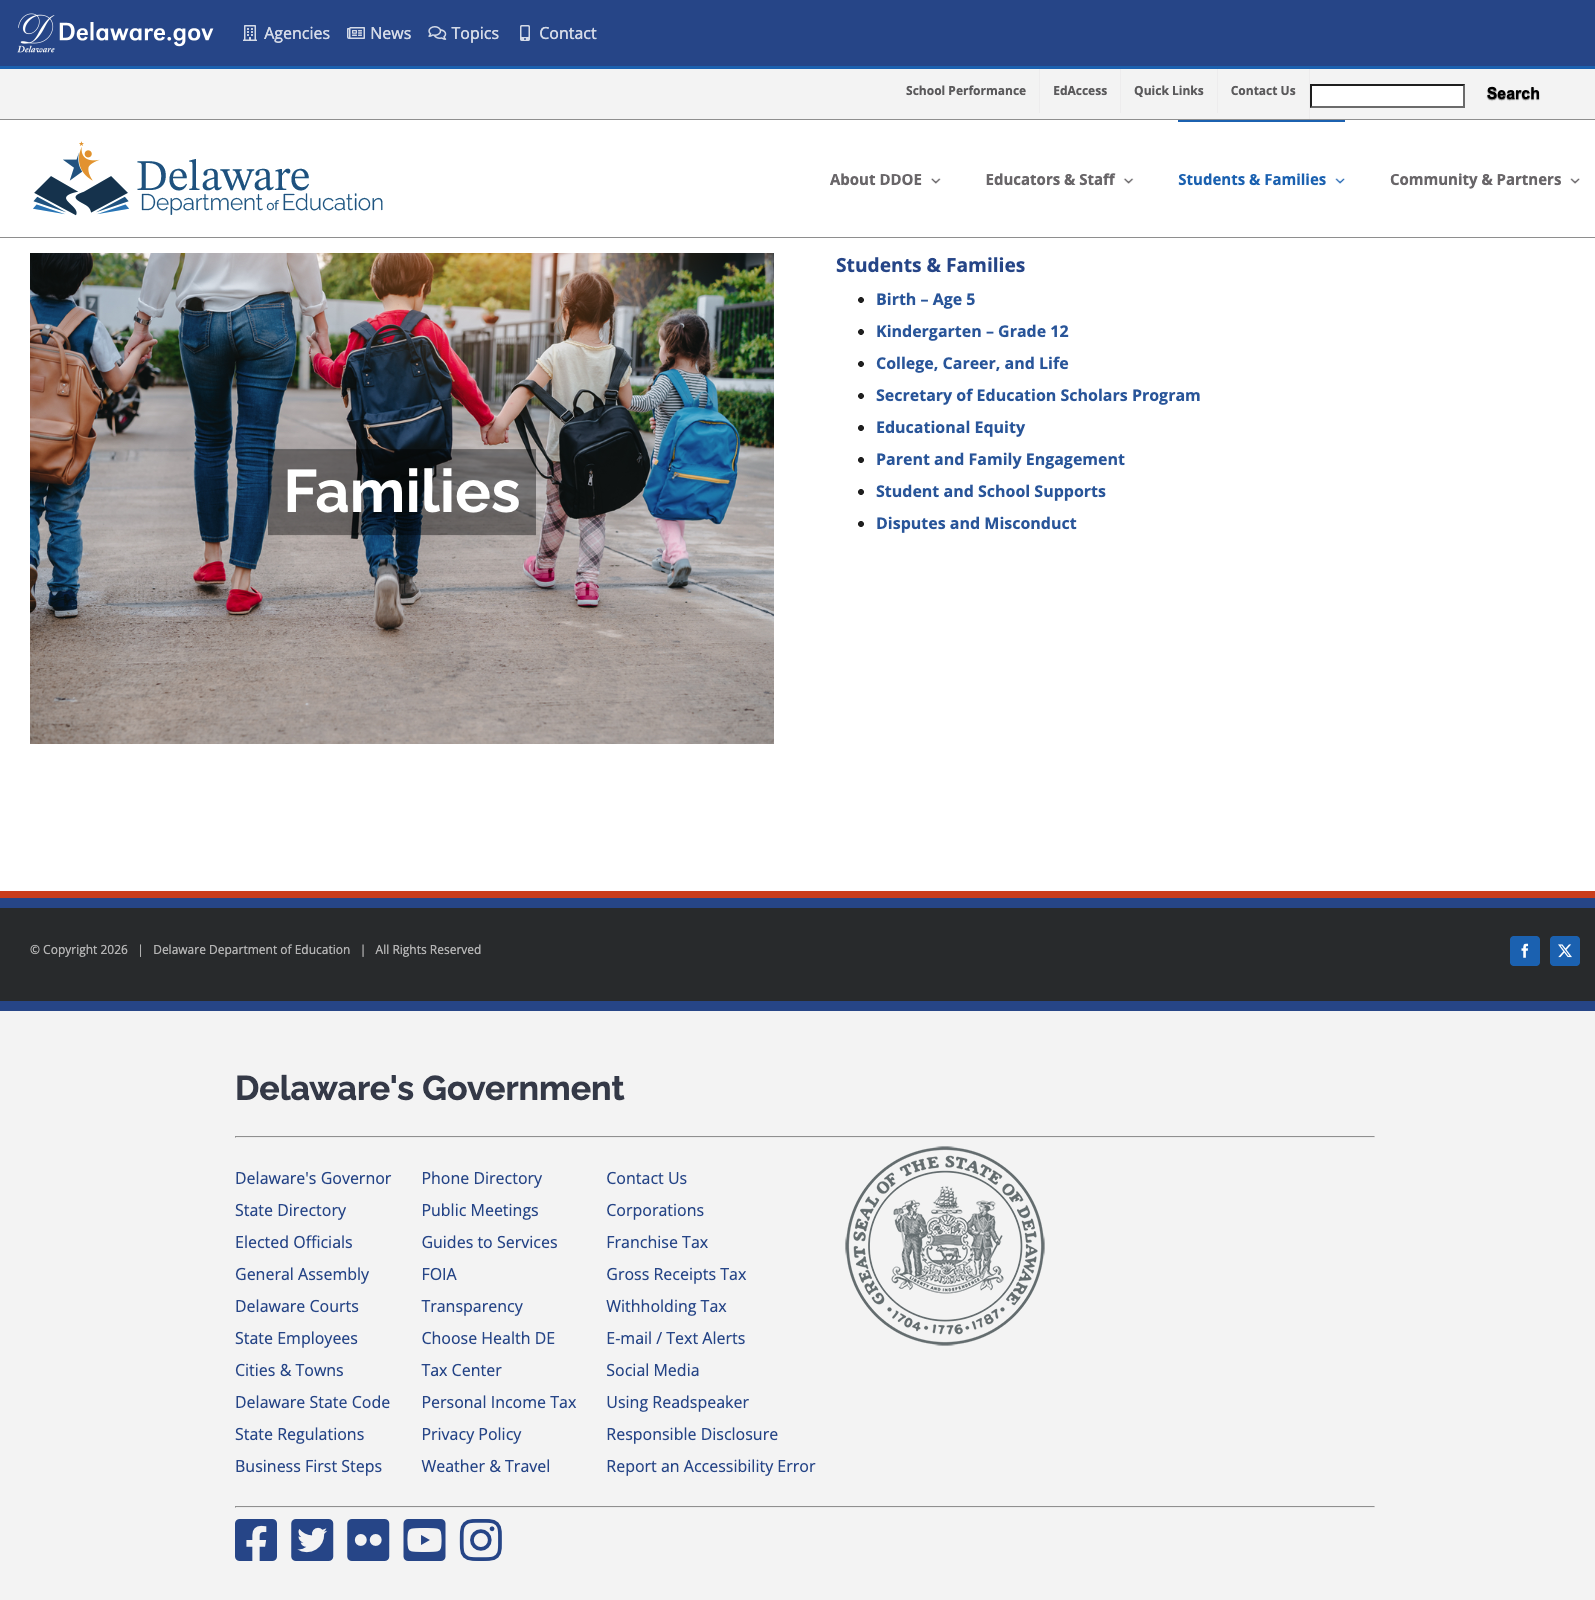Open the Birth – Age 5 link
Screen dimensions: 1595x1600
[x=925, y=299]
